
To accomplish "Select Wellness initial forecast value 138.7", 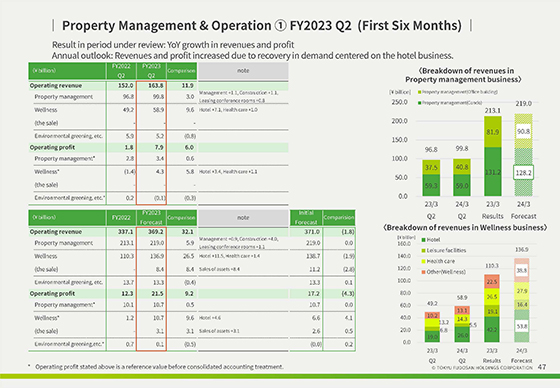I will [313, 256].
